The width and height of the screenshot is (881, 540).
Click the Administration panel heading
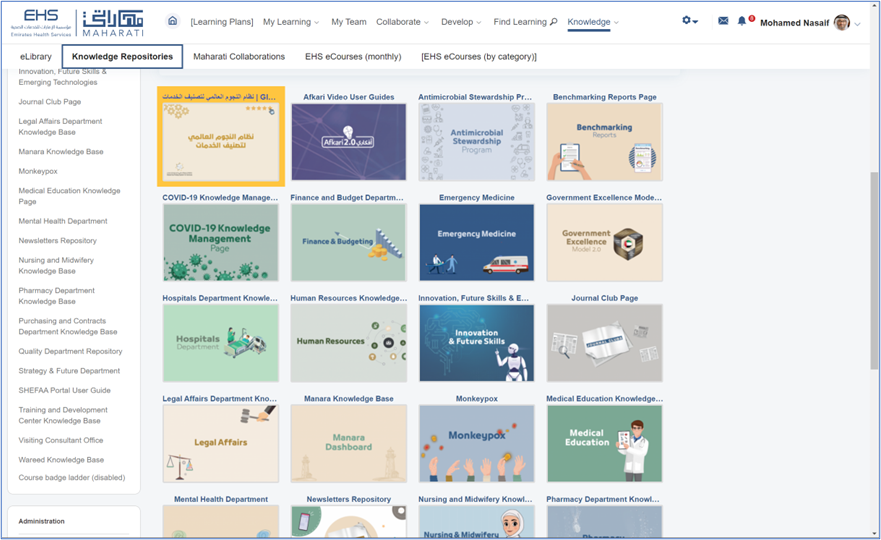(x=42, y=521)
